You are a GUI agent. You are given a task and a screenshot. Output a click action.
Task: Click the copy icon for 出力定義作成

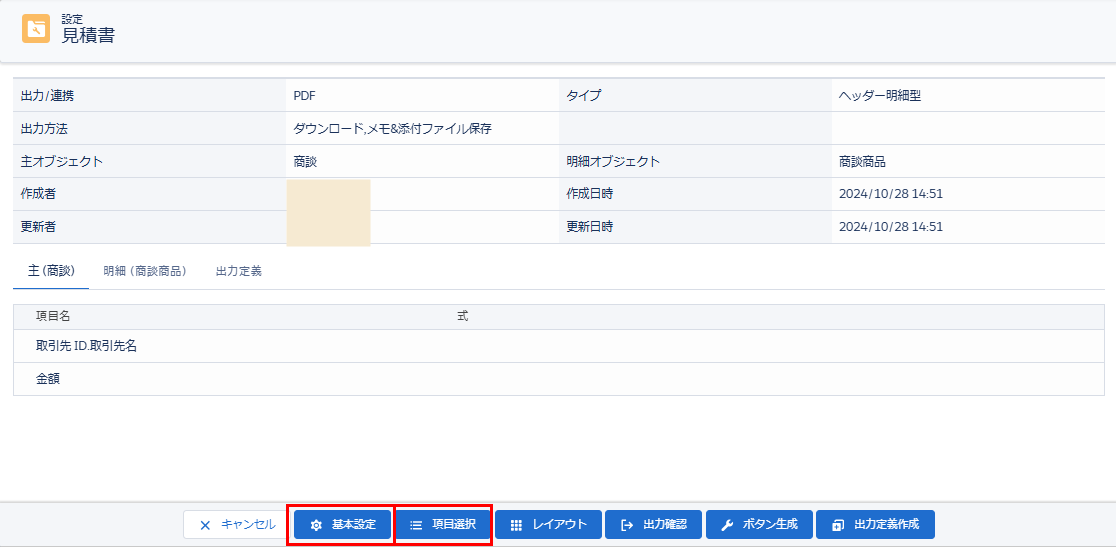coord(837,525)
